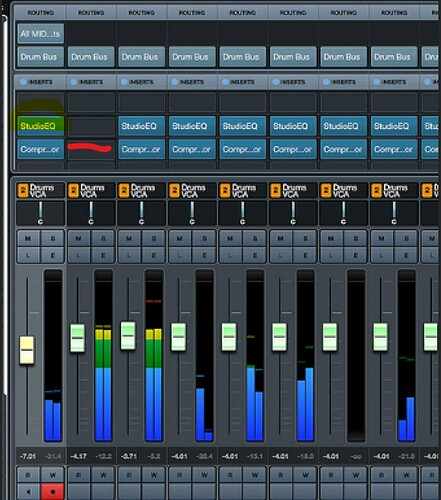The image size is (441, 500).
Task: Click the -0.71 fader value field
Action: click(x=129, y=456)
